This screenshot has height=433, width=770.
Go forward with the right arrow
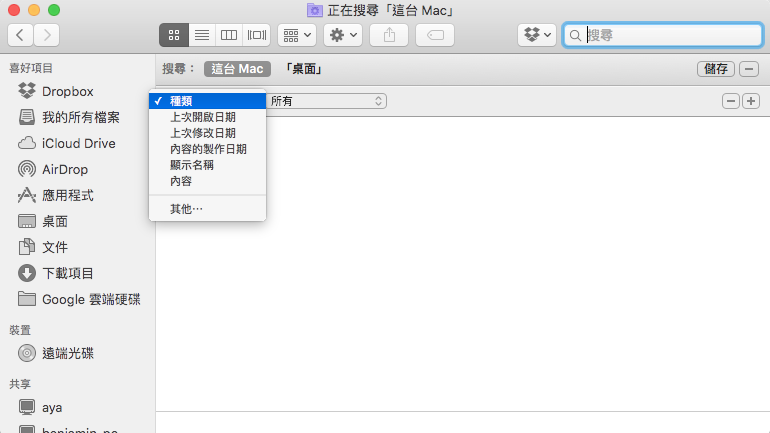click(x=47, y=35)
